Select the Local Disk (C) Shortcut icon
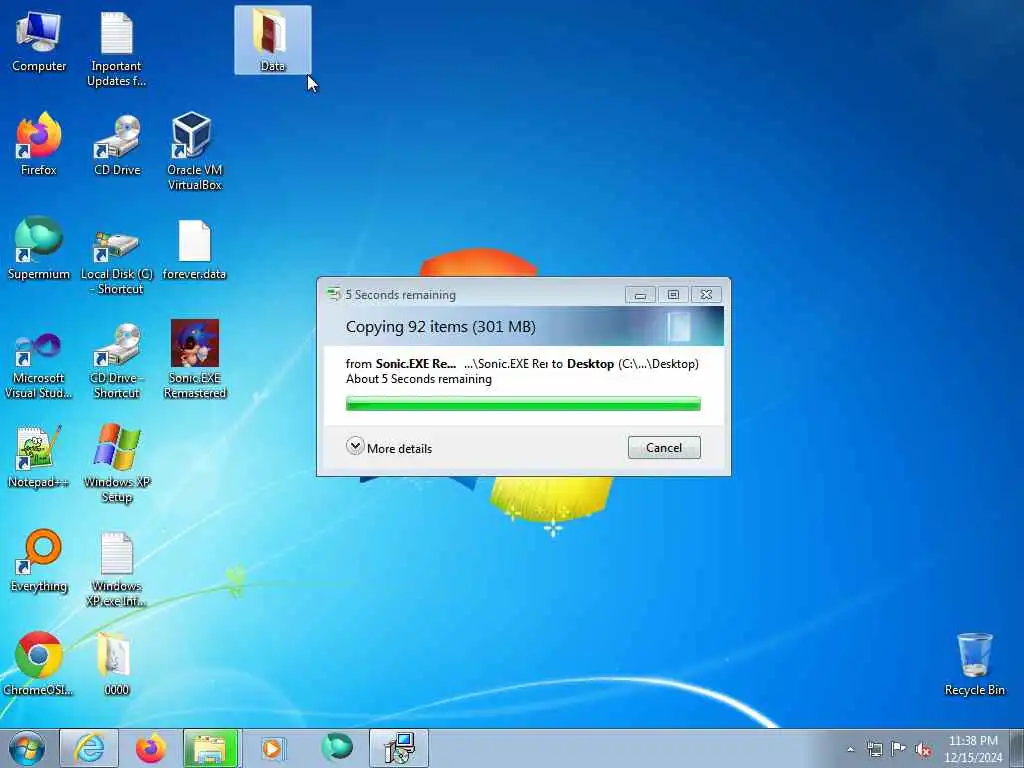Screen dimensions: 1024x768 117,261
